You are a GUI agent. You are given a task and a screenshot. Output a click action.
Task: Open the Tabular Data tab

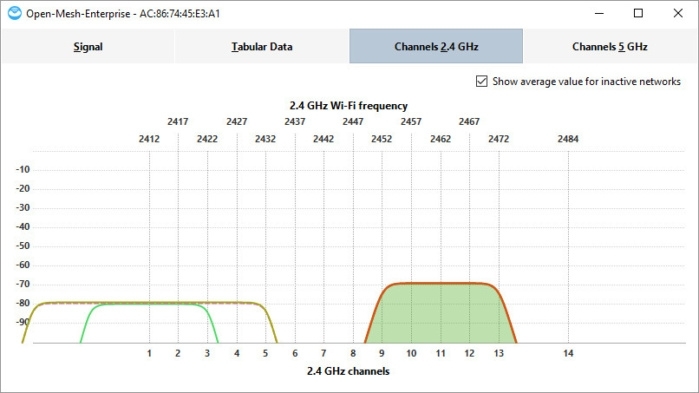(x=262, y=46)
